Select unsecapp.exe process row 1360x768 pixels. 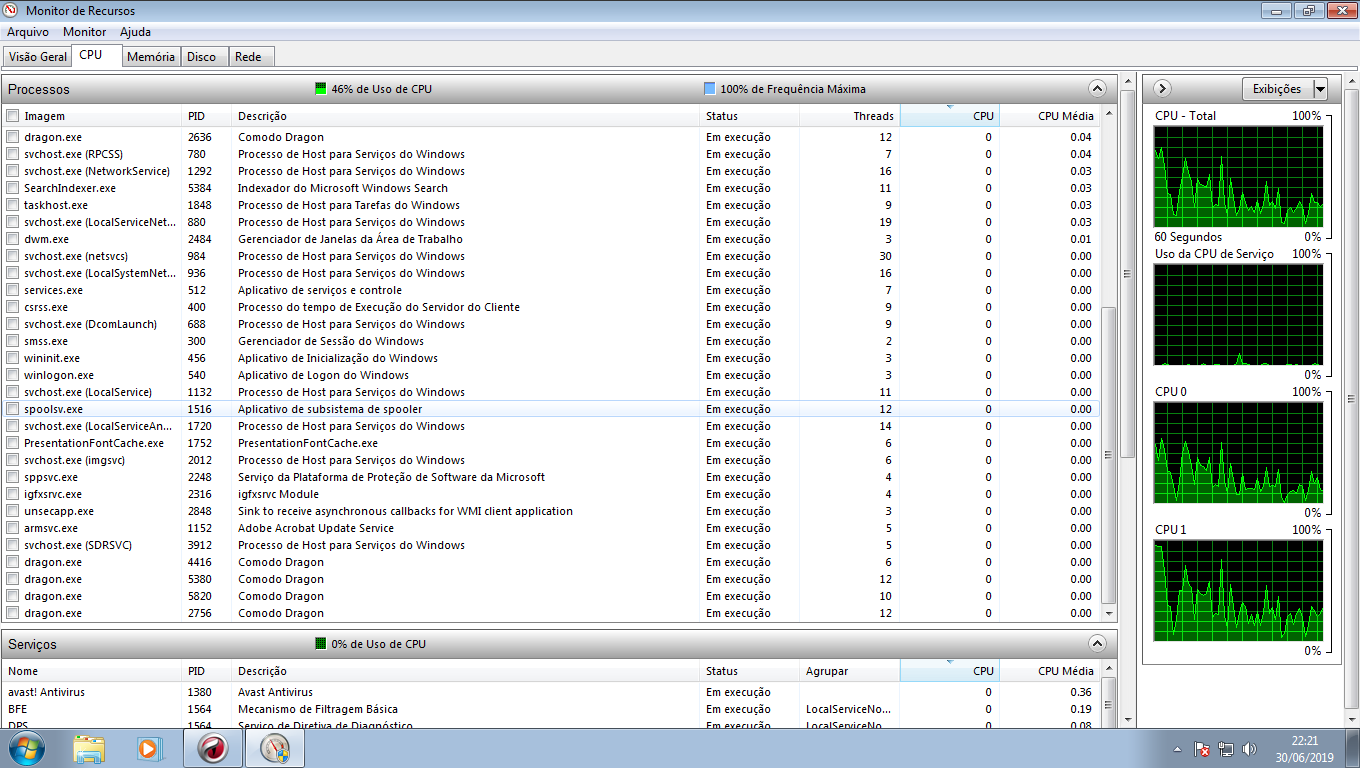[550, 511]
